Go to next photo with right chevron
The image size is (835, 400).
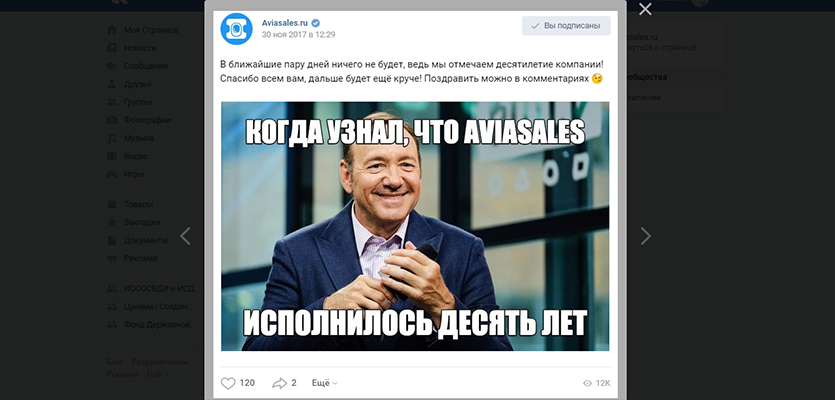[645, 236]
